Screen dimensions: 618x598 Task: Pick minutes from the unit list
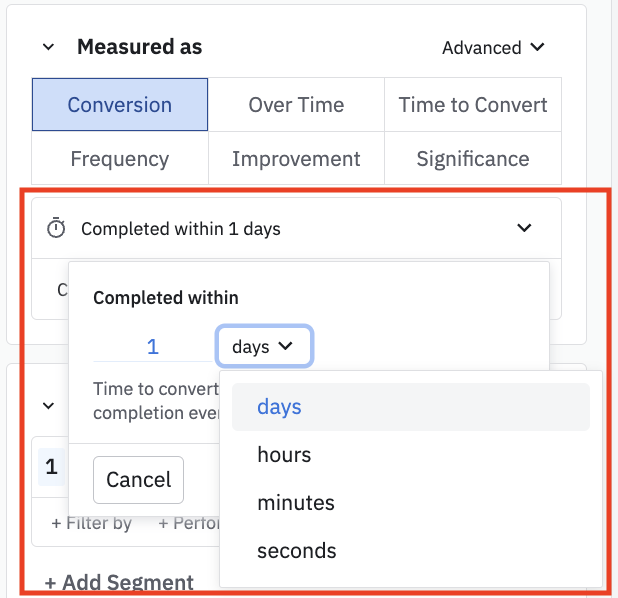point(295,503)
